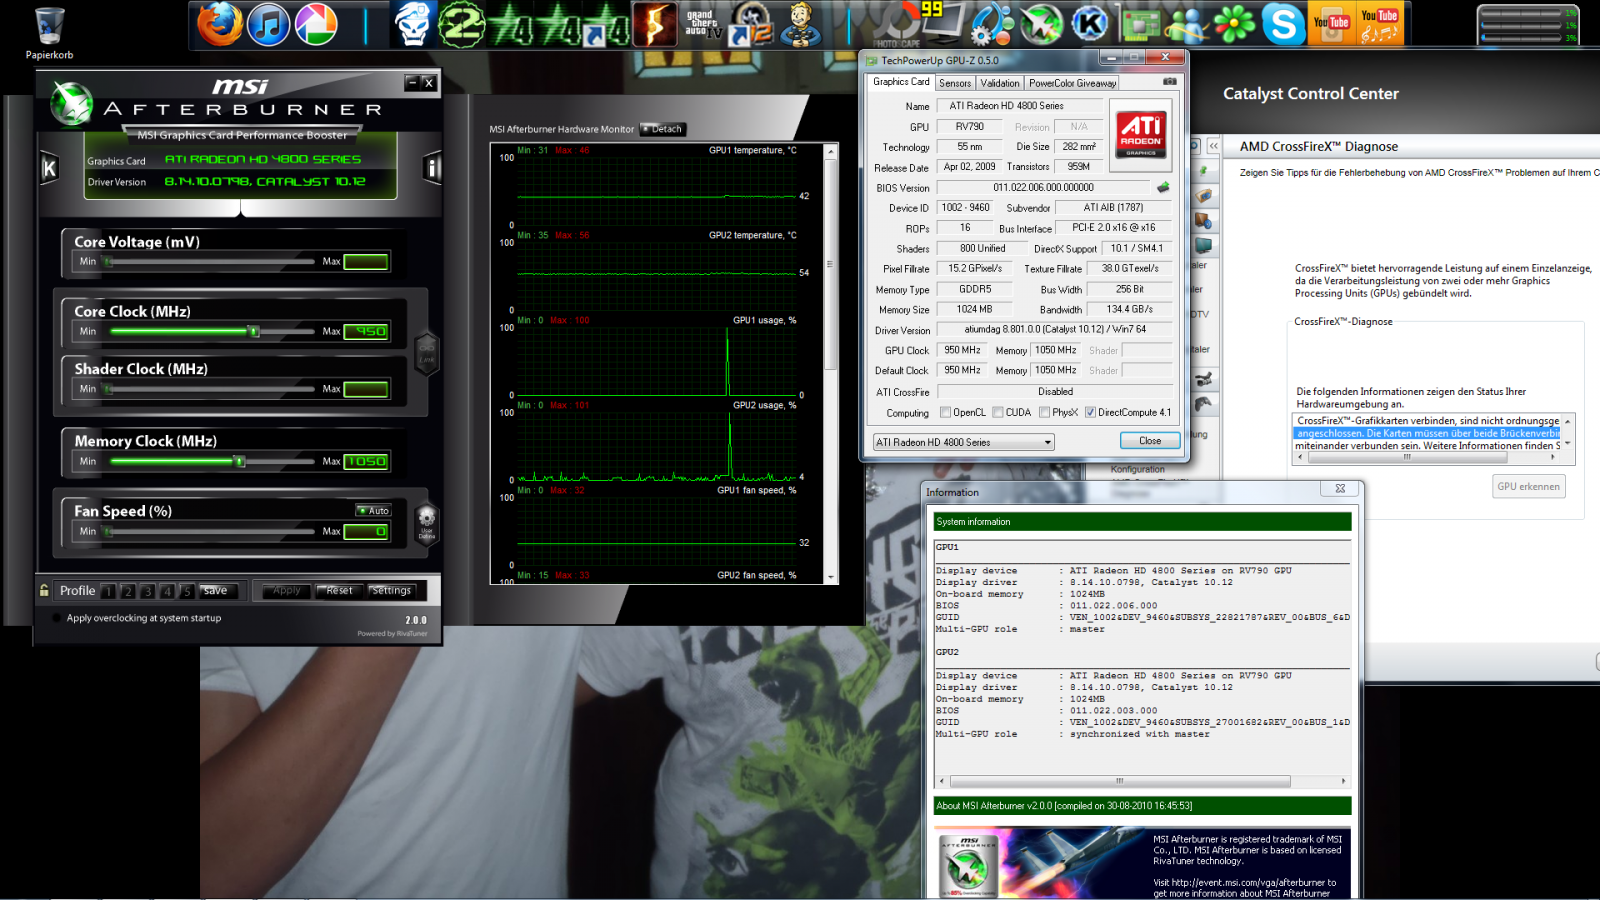Image resolution: width=1600 pixels, height=900 pixels.
Task: Open Skype from the dock
Action: pos(1283,24)
